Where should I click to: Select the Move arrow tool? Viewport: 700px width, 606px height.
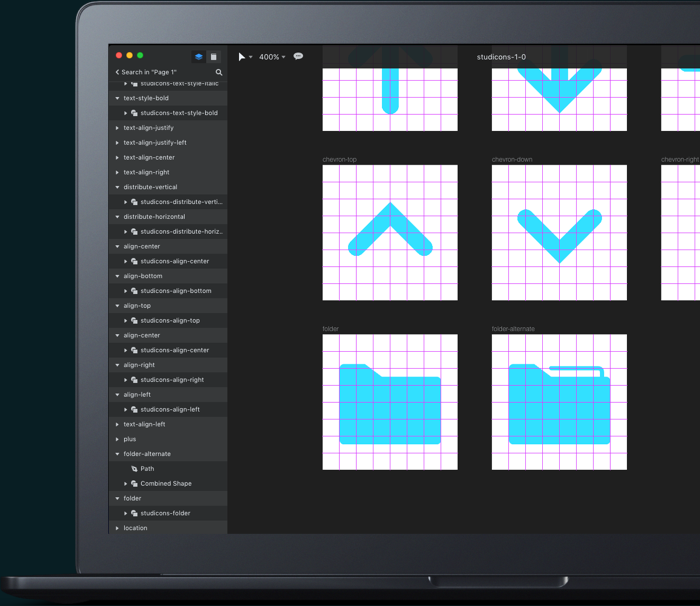click(242, 57)
